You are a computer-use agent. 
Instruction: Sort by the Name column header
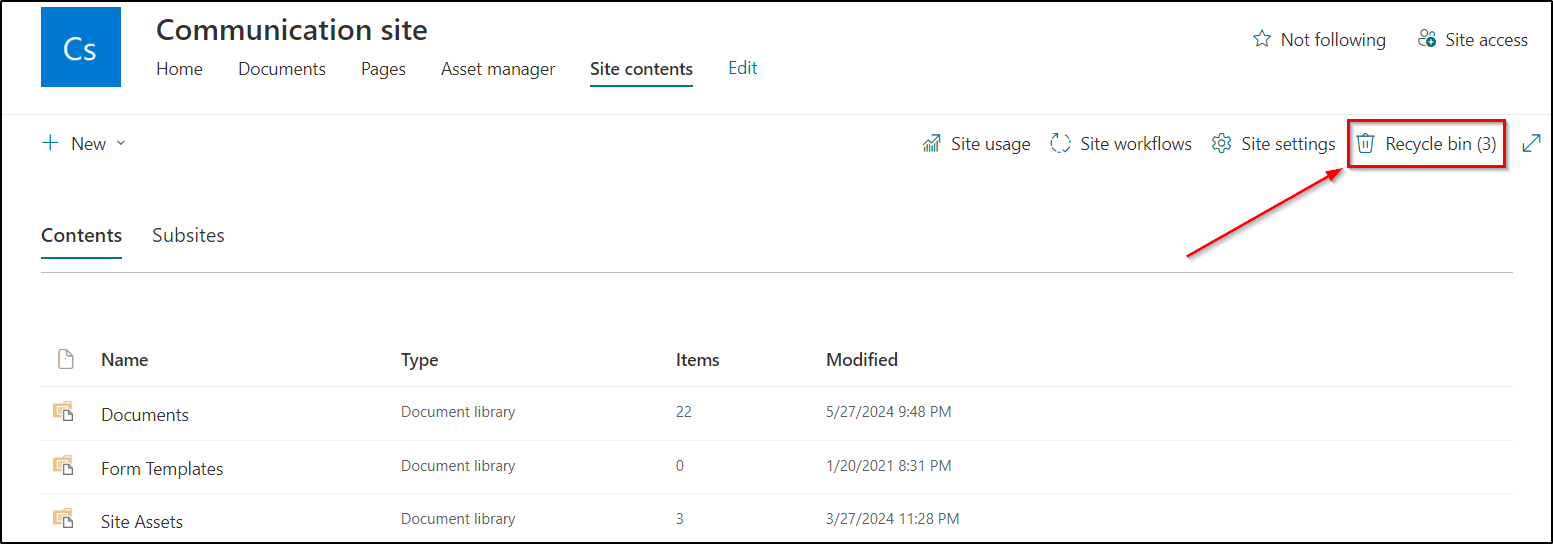[x=124, y=360]
